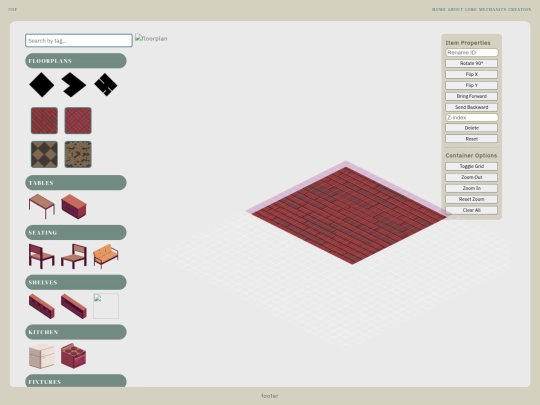This screenshot has width=540, height=405.
Task: Collapse the Floorplans category header
Action: tap(76, 61)
